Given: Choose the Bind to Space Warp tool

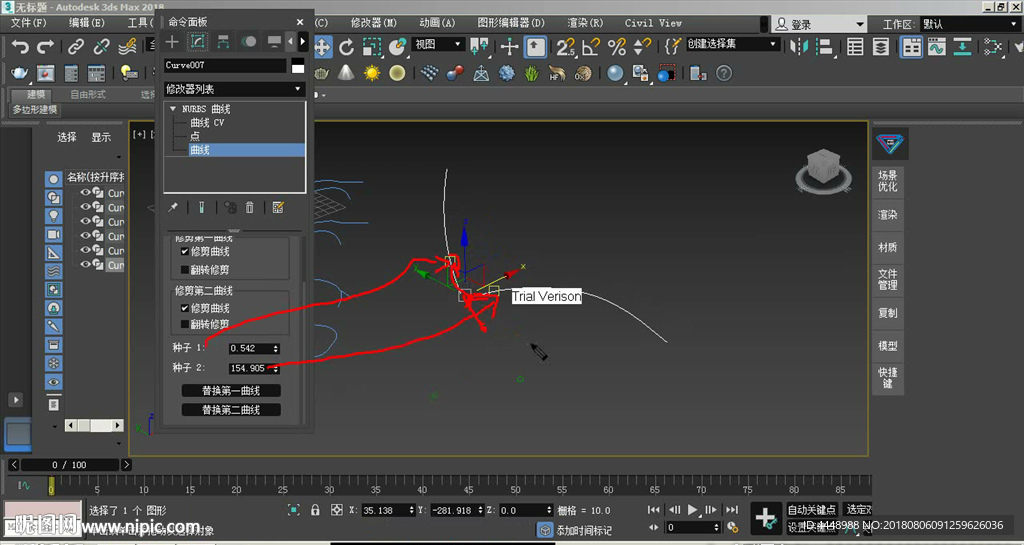Looking at the screenshot, I should 127,47.
